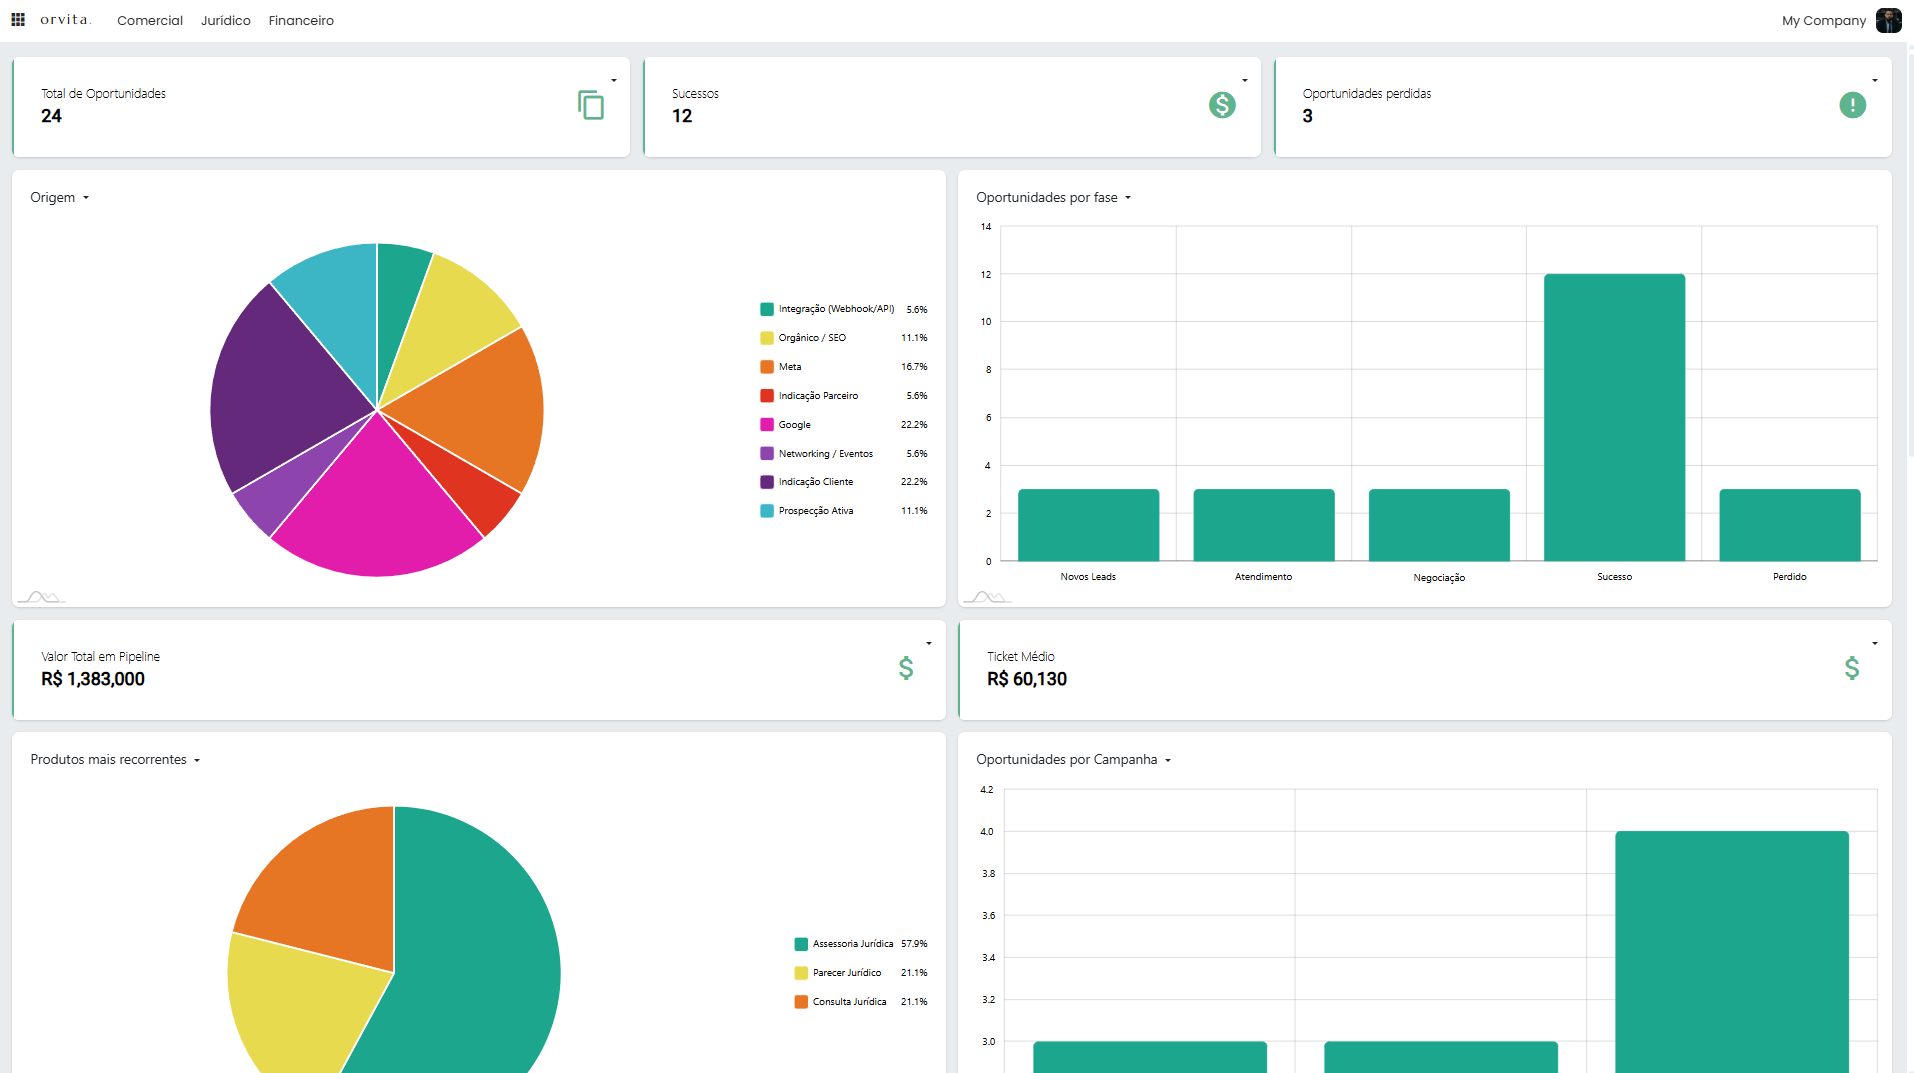Image resolution: width=1914 pixels, height=1073 pixels.
Task: Click the Atendimento bar
Action: pyautogui.click(x=1264, y=525)
